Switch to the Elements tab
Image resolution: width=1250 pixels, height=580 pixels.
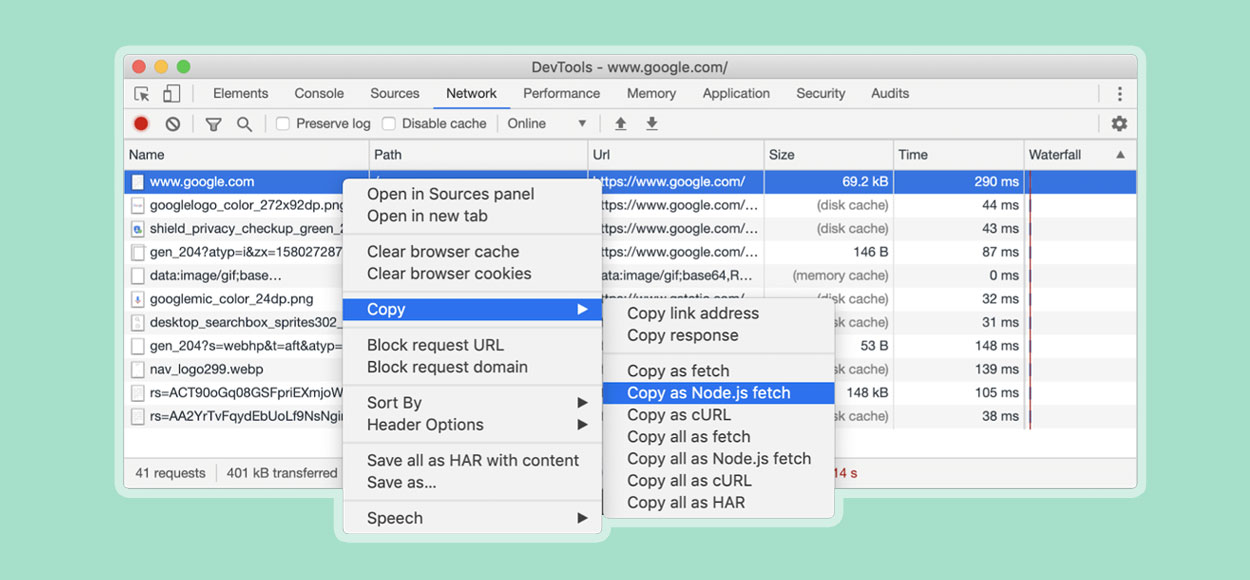click(240, 93)
